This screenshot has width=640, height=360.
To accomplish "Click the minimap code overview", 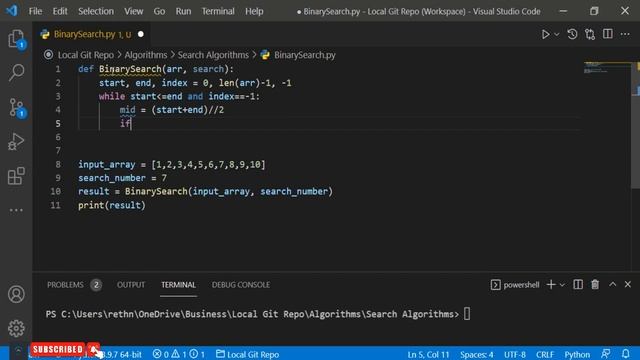I will coord(607,68).
